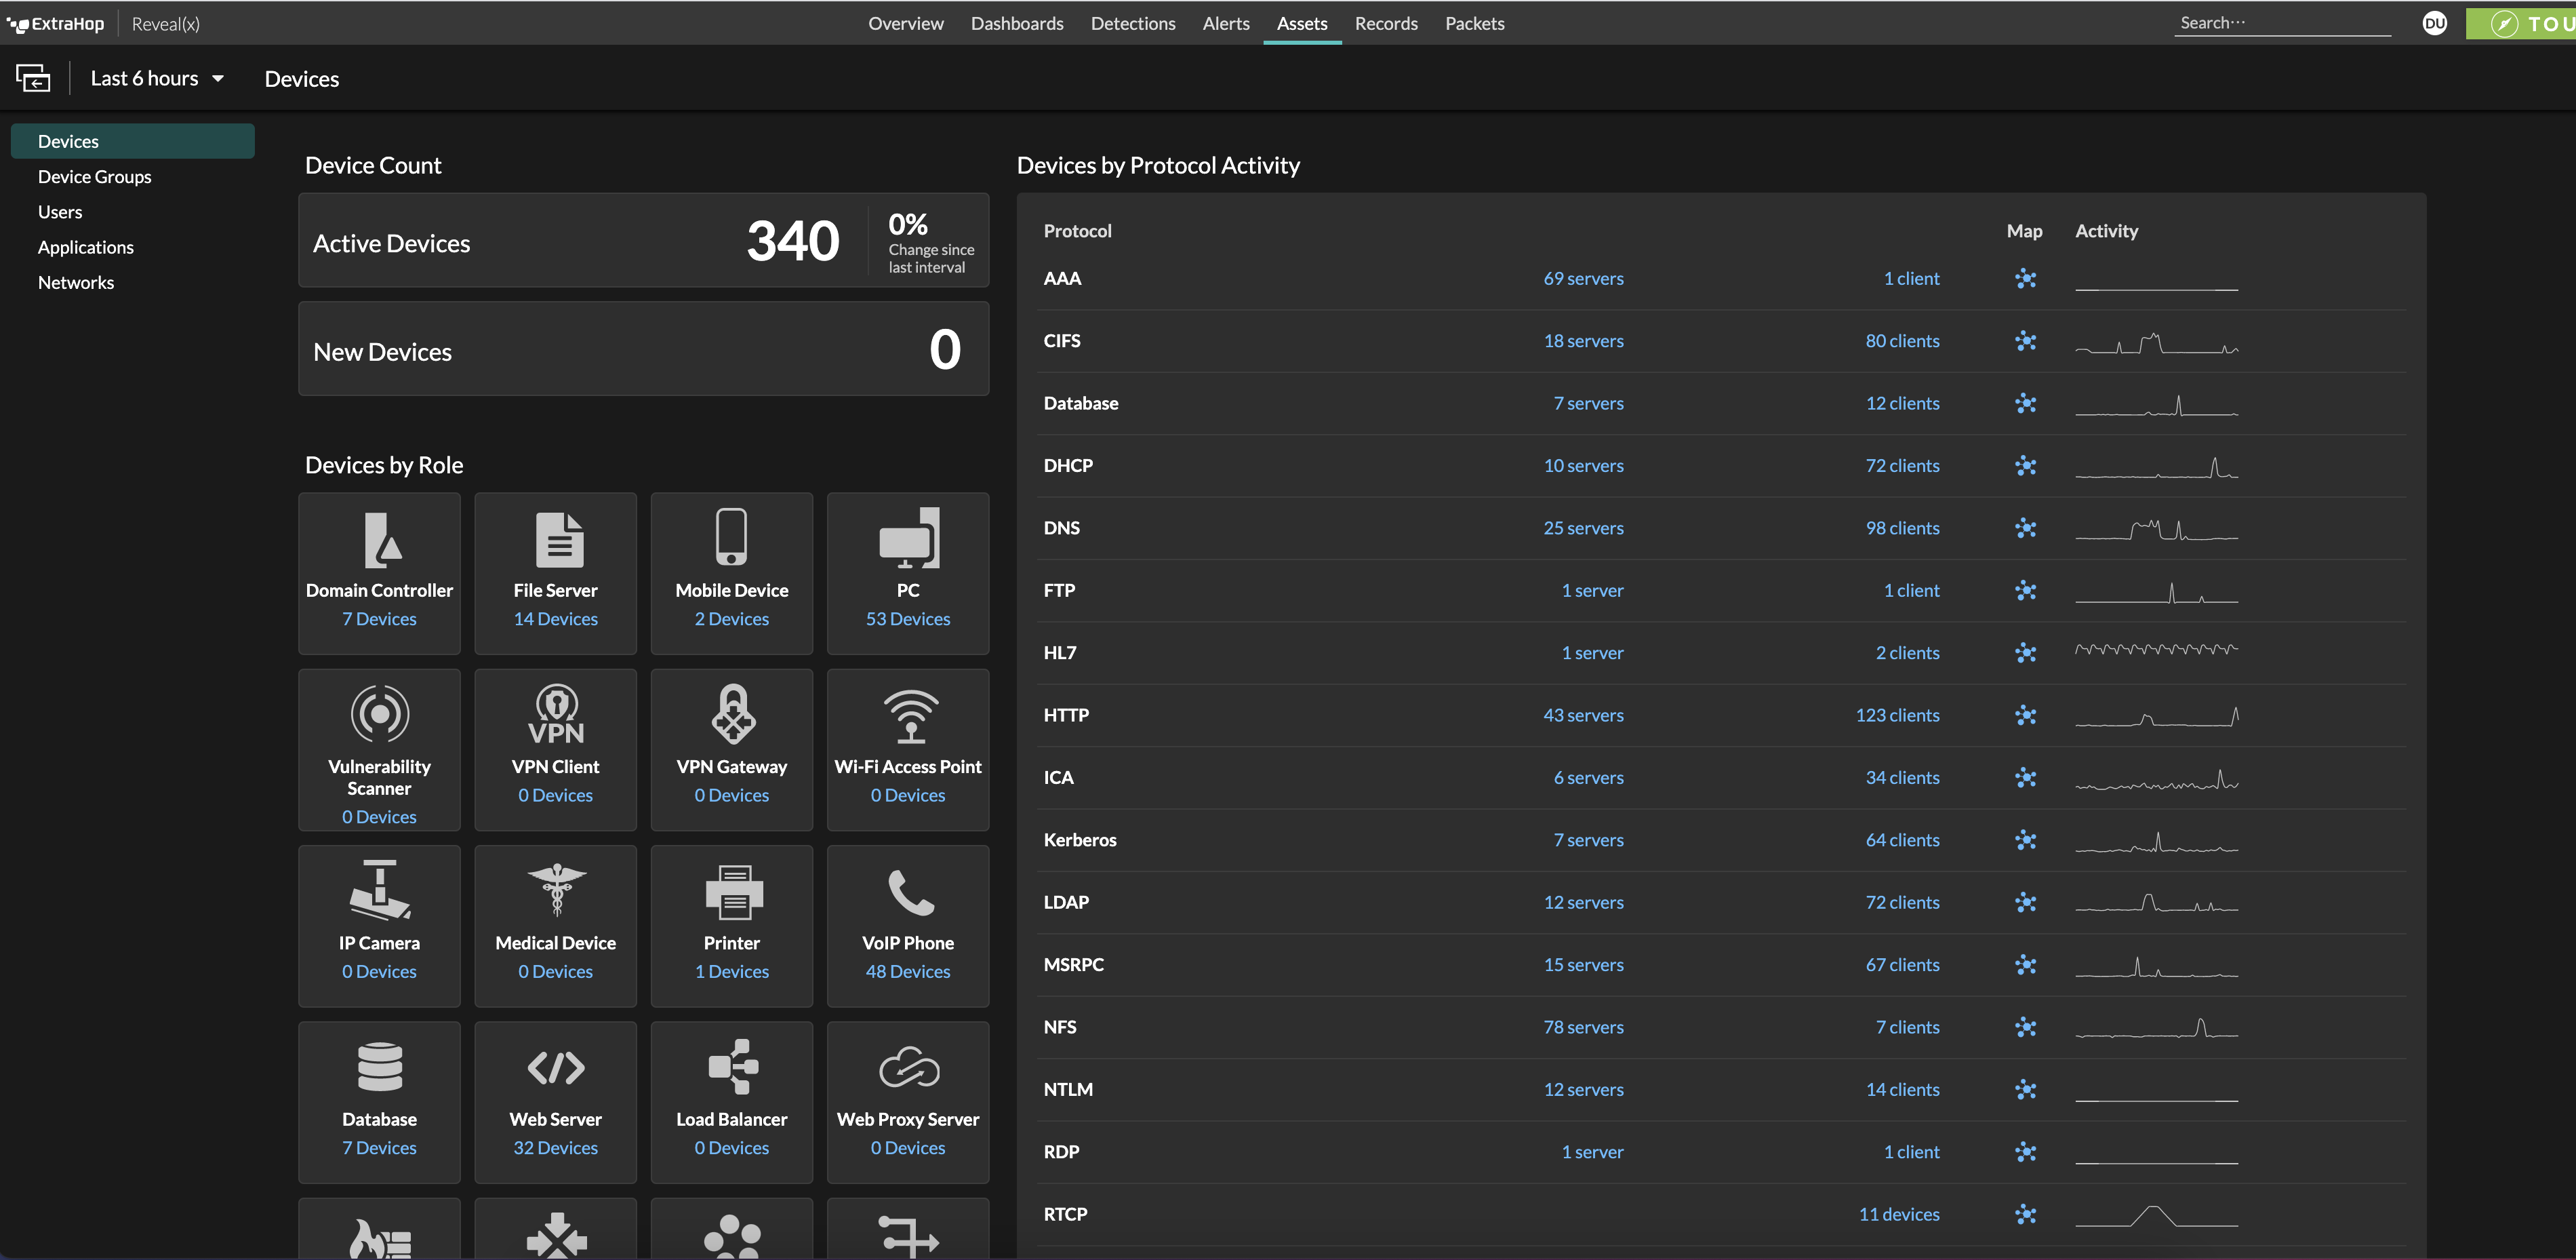Image resolution: width=2576 pixels, height=1260 pixels.
Task: Open the activity map for AAA
Action: point(2025,279)
